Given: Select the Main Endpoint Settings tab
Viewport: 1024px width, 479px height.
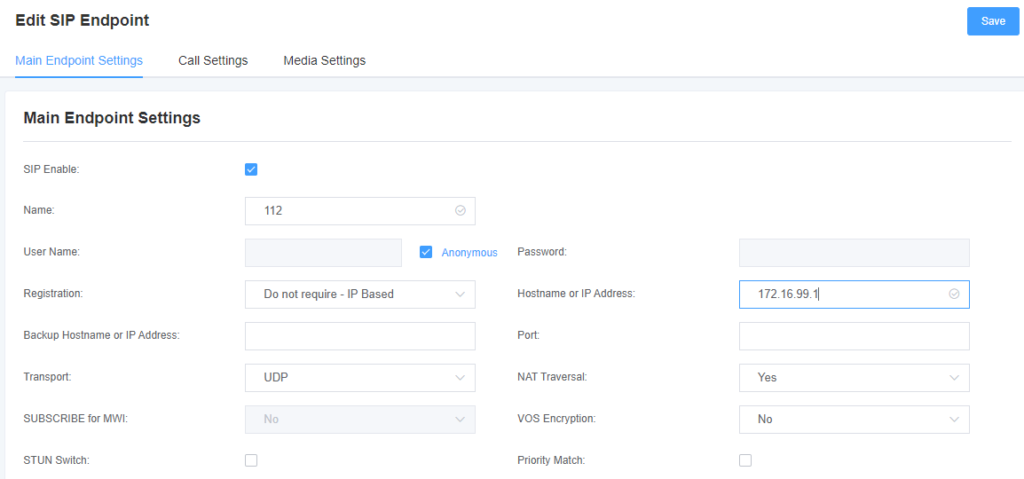Looking at the screenshot, I should [79, 60].
